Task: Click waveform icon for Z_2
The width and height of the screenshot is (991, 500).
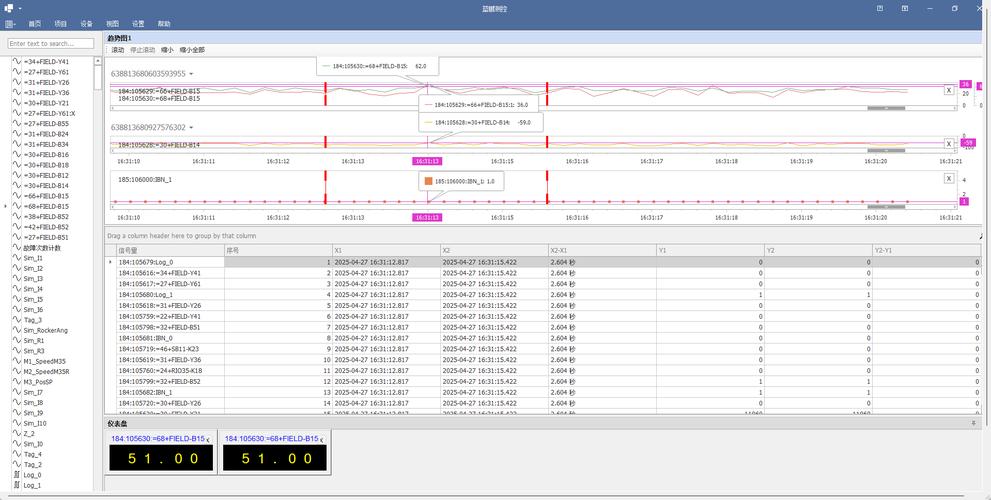Action: point(17,434)
